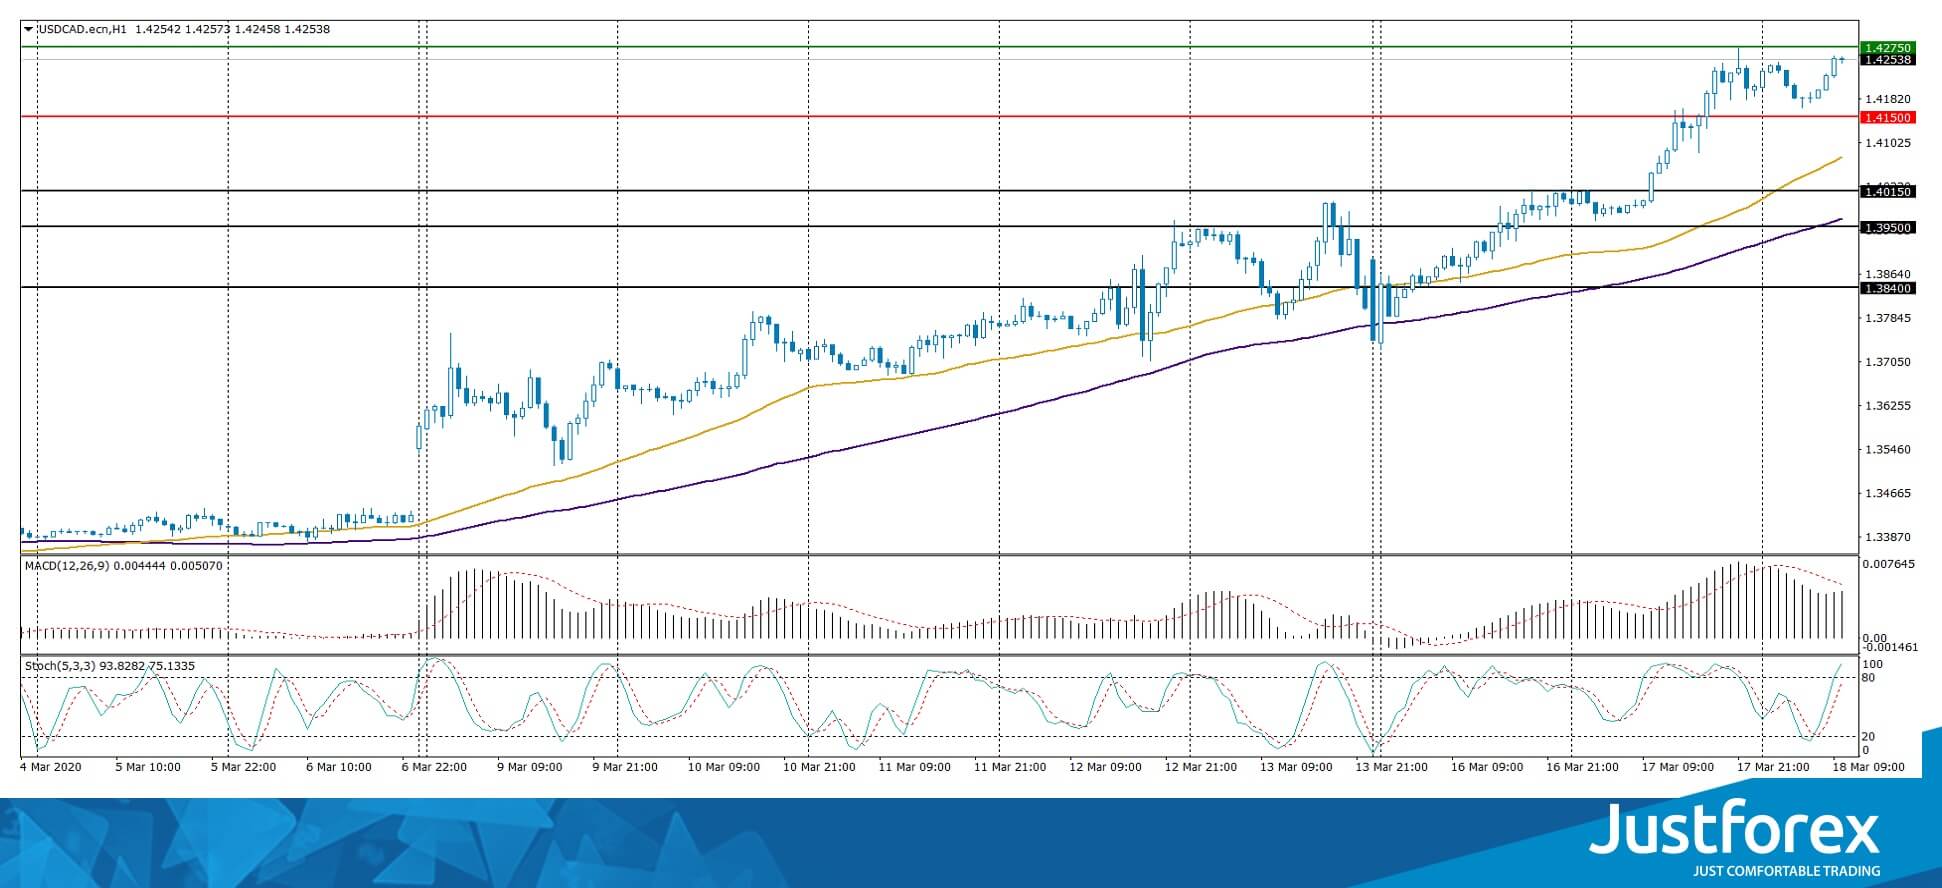Click the 9 Mar 09:00 time label
This screenshot has width=1942, height=888.
(530, 768)
